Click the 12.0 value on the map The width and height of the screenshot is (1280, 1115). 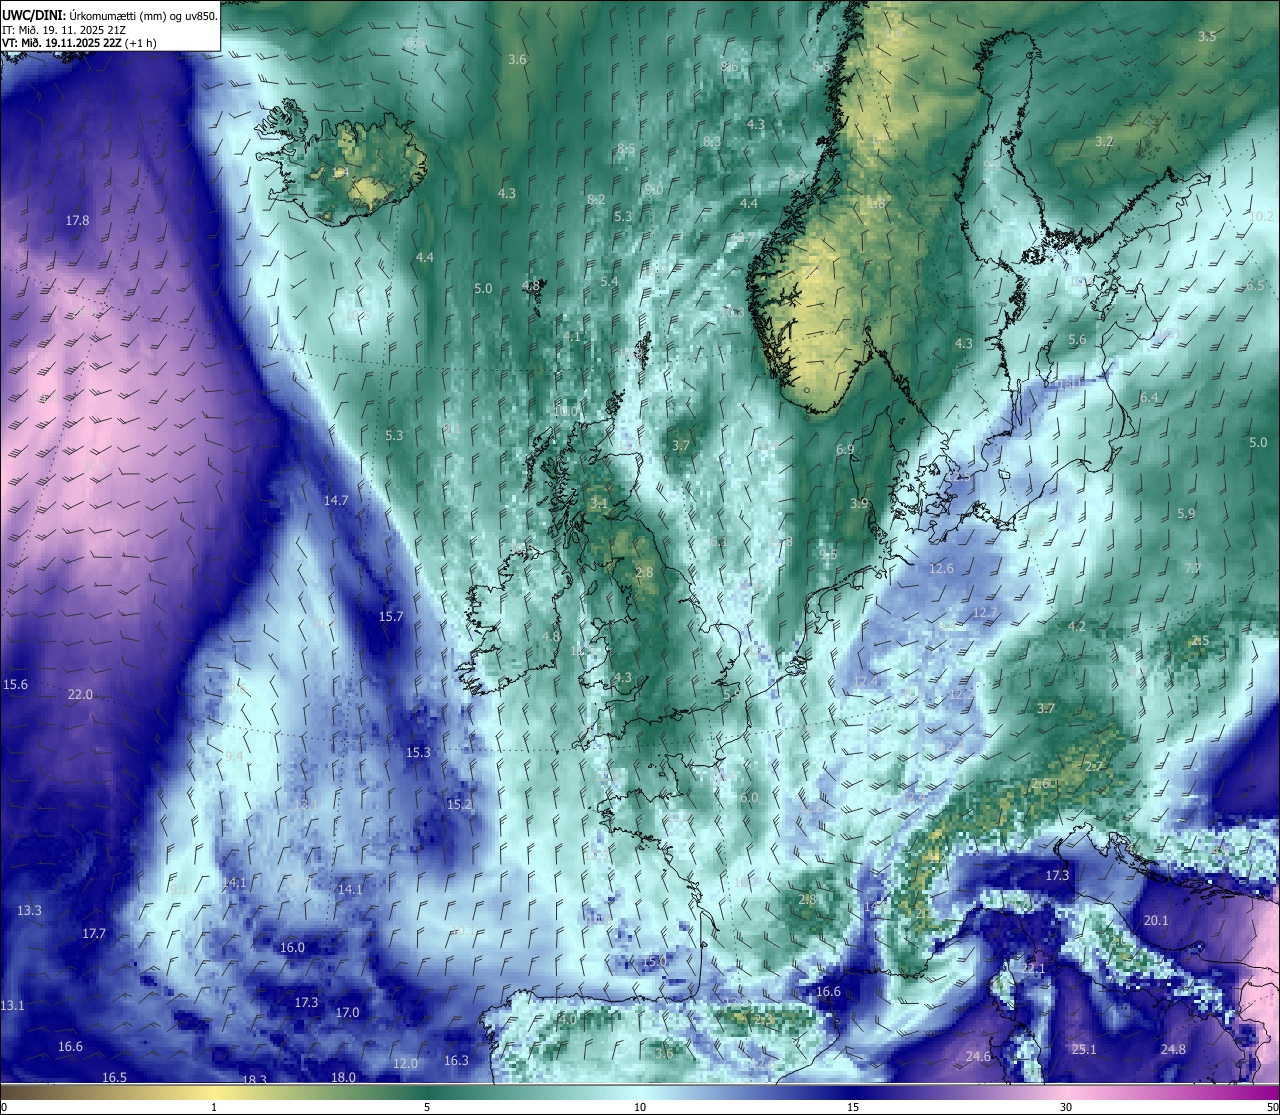click(x=405, y=1063)
